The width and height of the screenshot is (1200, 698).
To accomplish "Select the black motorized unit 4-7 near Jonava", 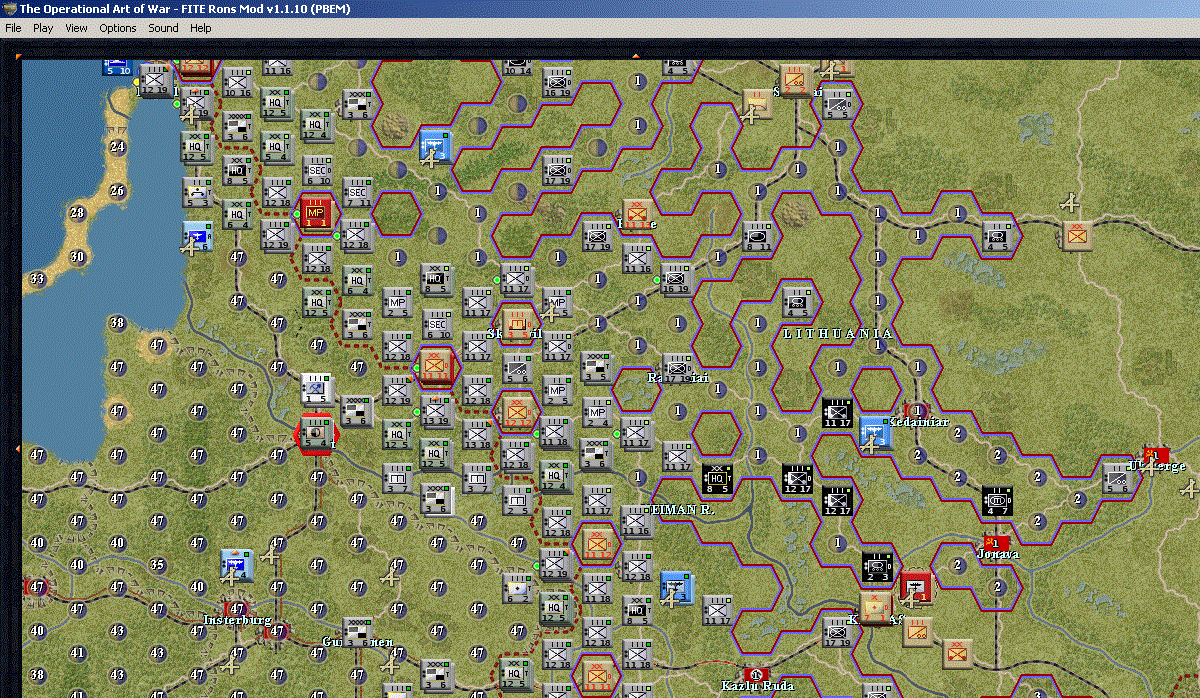I will click(997, 501).
